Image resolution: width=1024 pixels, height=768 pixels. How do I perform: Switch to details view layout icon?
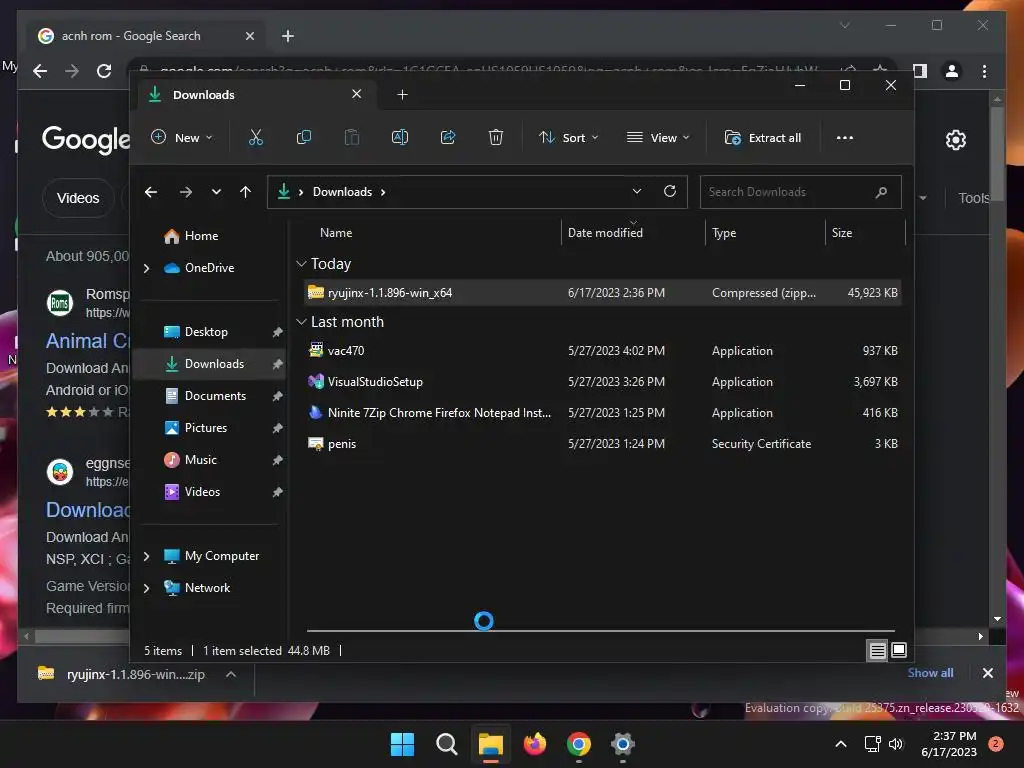(877, 650)
